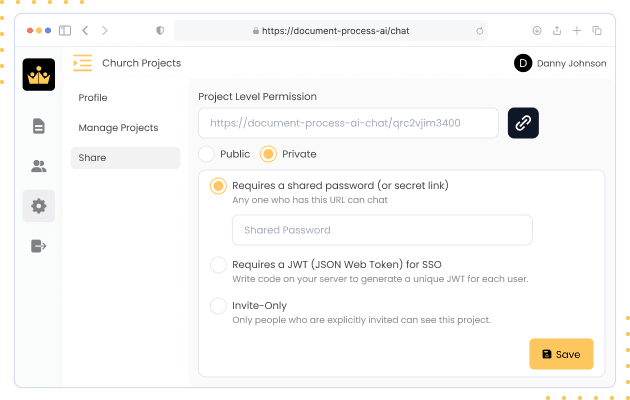
Task: Go back with browser back arrow
Action: coord(85,31)
